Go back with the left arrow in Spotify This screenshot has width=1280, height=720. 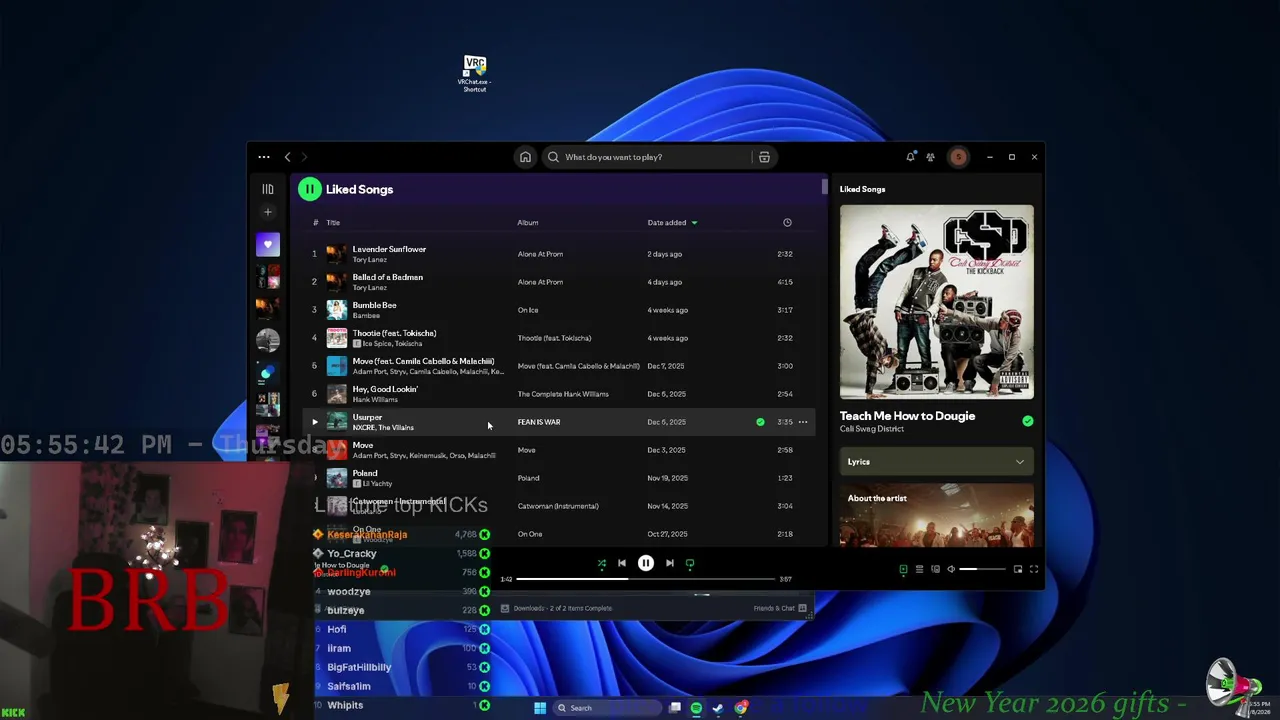pyautogui.click(x=287, y=157)
